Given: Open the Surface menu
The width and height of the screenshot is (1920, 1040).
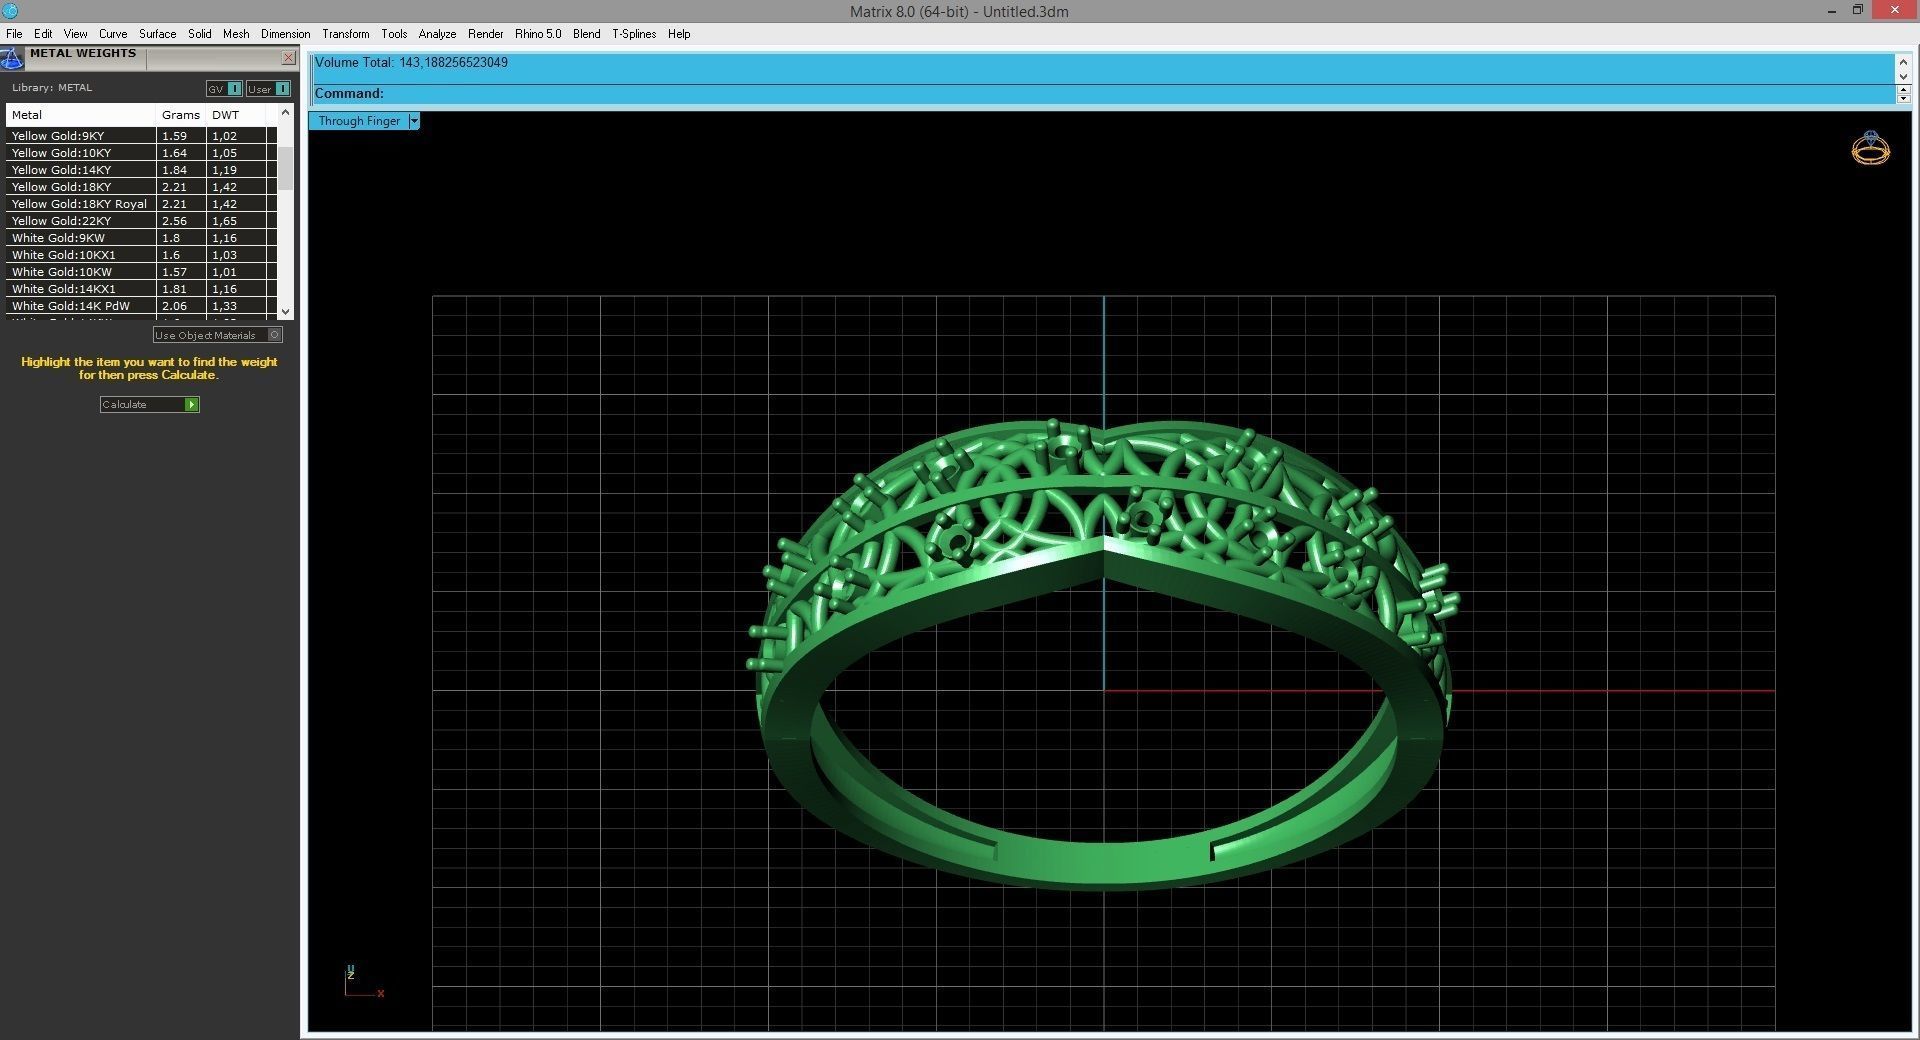Looking at the screenshot, I should point(157,34).
